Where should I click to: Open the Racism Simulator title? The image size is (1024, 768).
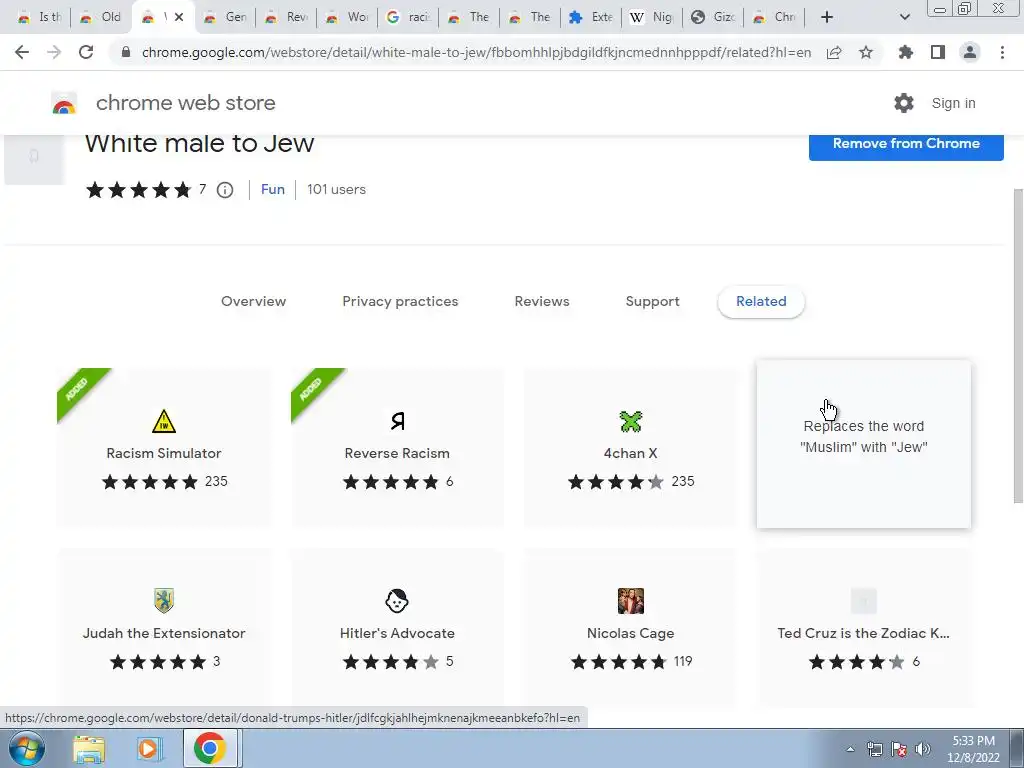point(164,453)
